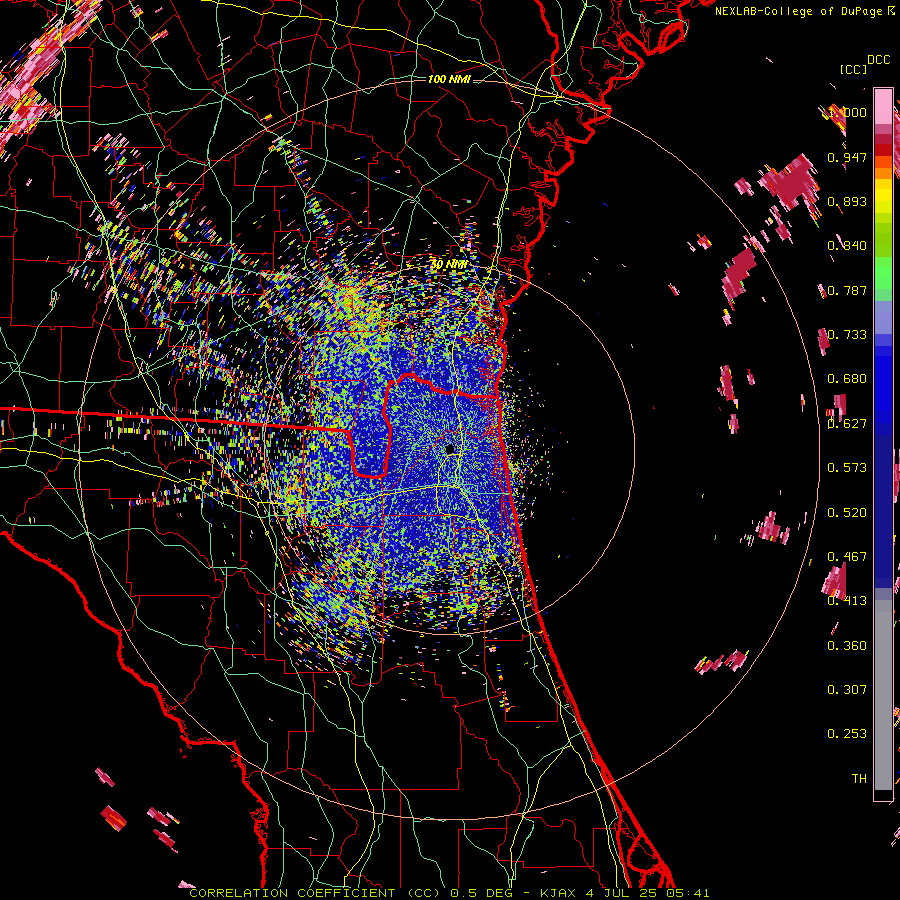Screen dimensions: 900x900
Task: Click the [CC] units label
Action: [x=854, y=69]
